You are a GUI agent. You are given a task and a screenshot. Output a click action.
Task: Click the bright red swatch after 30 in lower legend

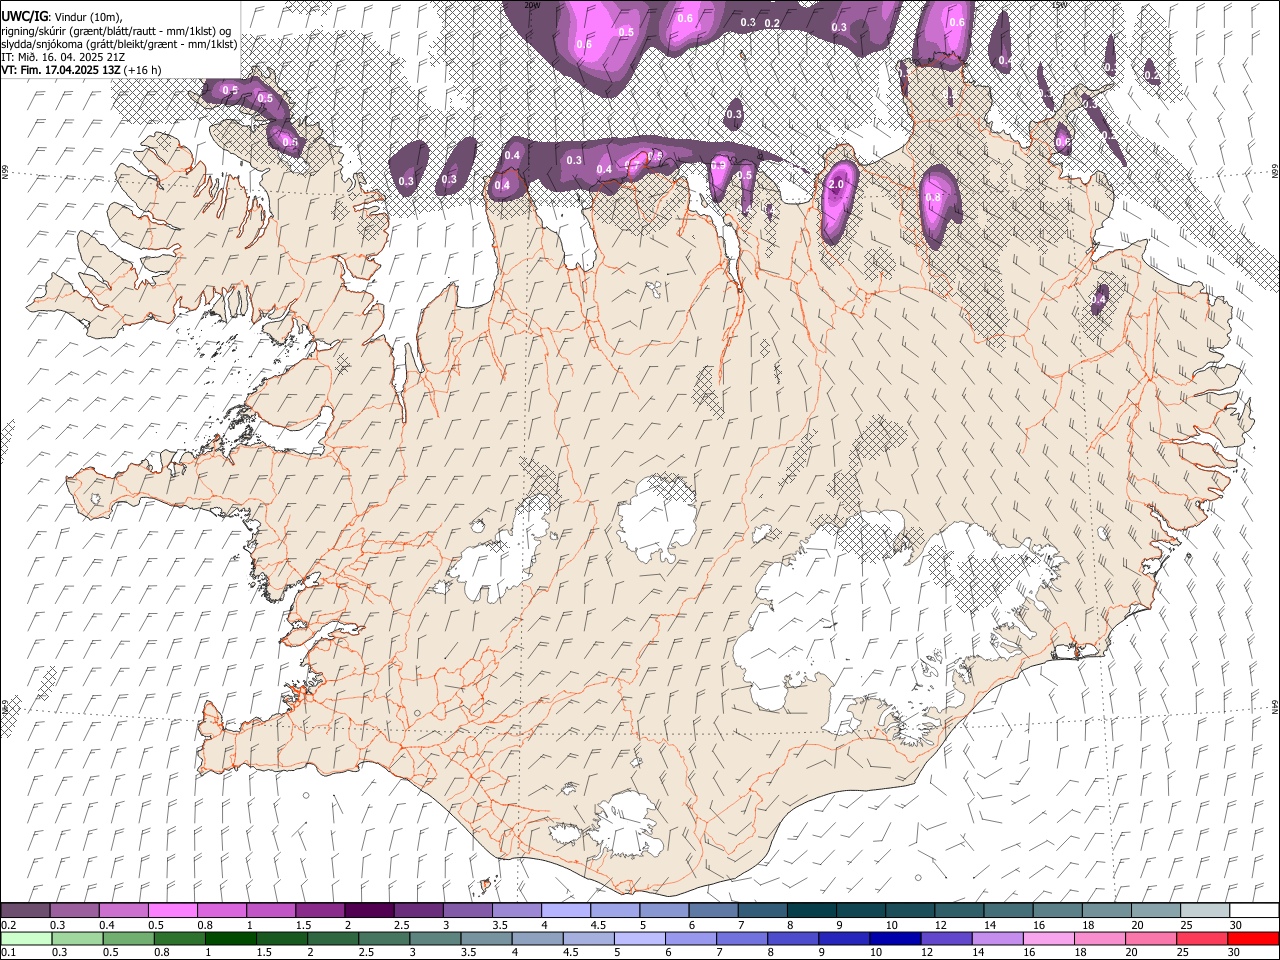coord(1252,939)
